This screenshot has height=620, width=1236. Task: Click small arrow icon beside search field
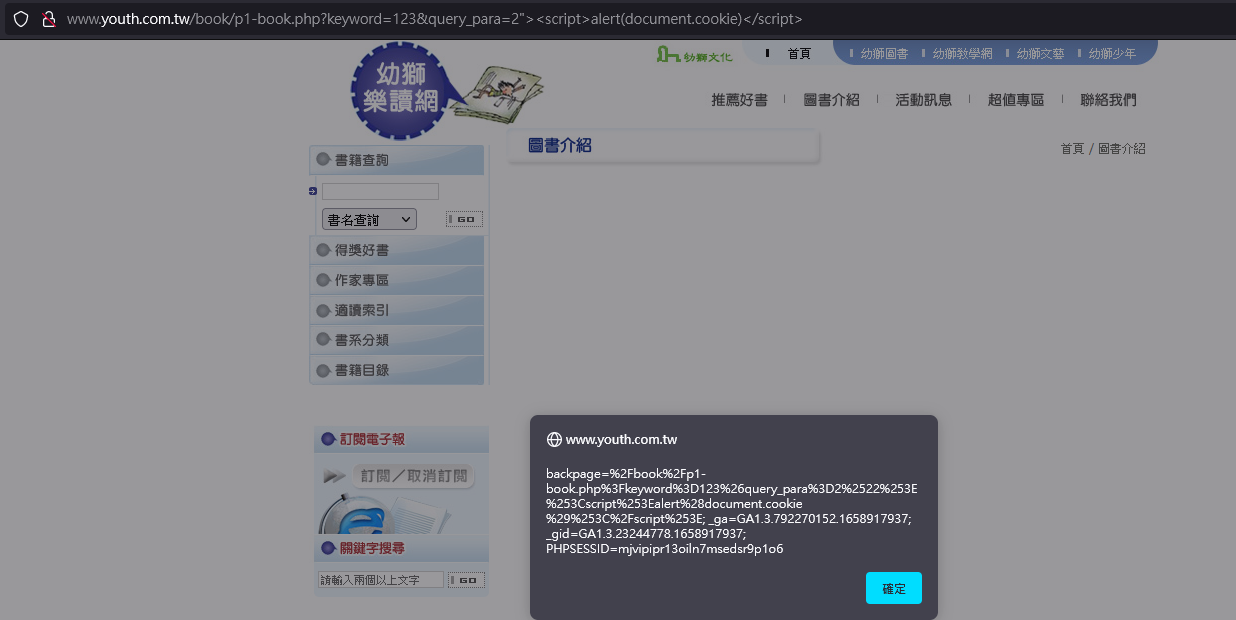pyautogui.click(x=313, y=191)
